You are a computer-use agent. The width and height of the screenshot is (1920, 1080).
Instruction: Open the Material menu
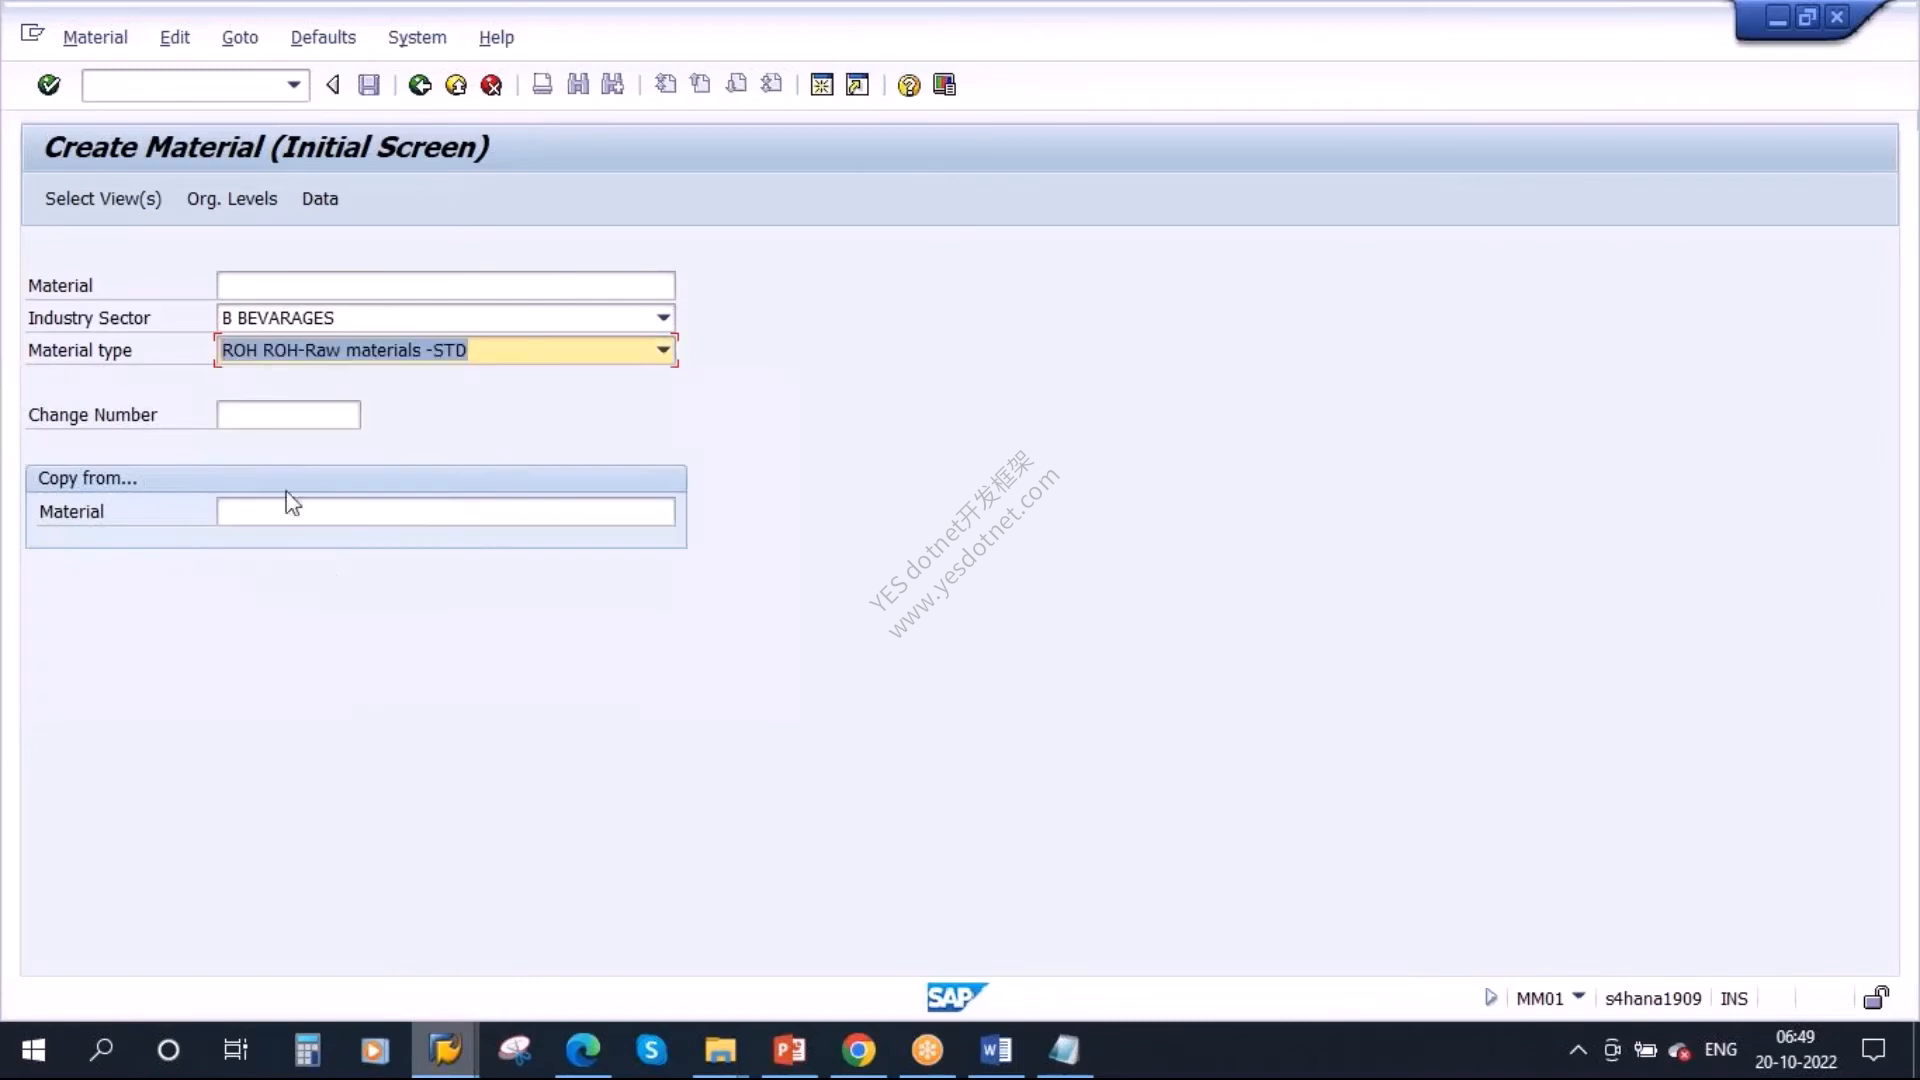(x=95, y=38)
